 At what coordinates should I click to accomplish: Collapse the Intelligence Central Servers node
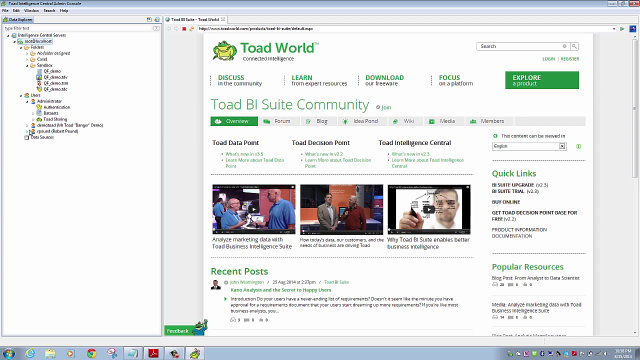[x=8, y=36]
